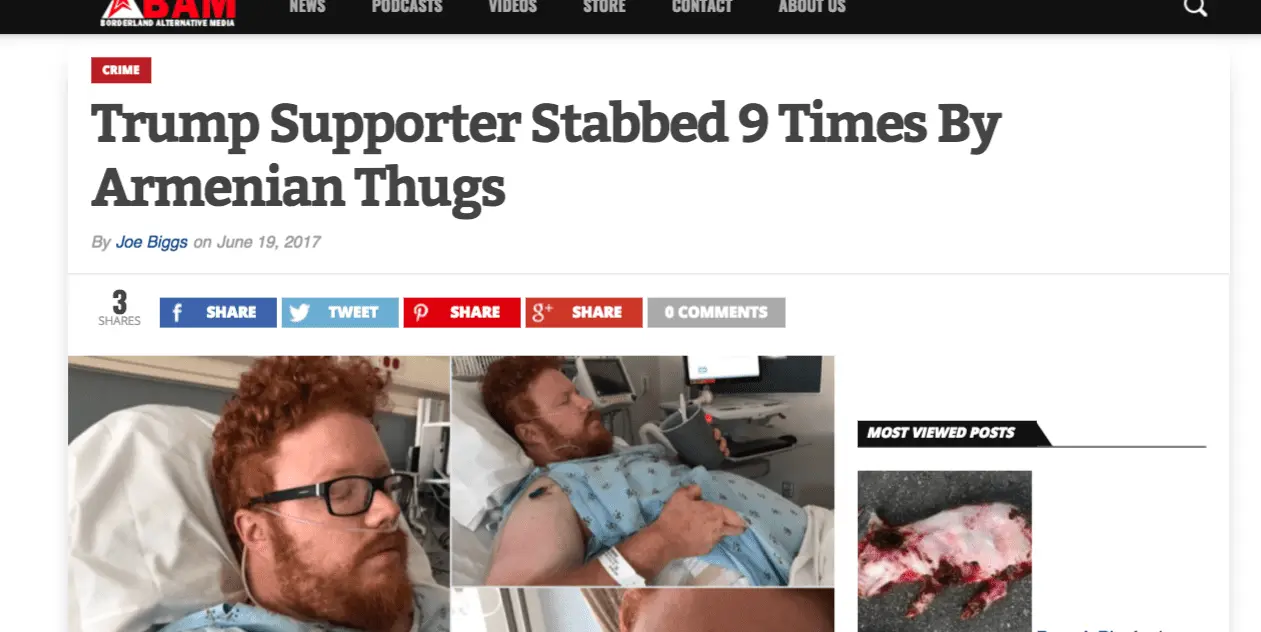This screenshot has height=632, width=1261.
Task: Click the Twitter bird icon
Action: click(x=299, y=312)
